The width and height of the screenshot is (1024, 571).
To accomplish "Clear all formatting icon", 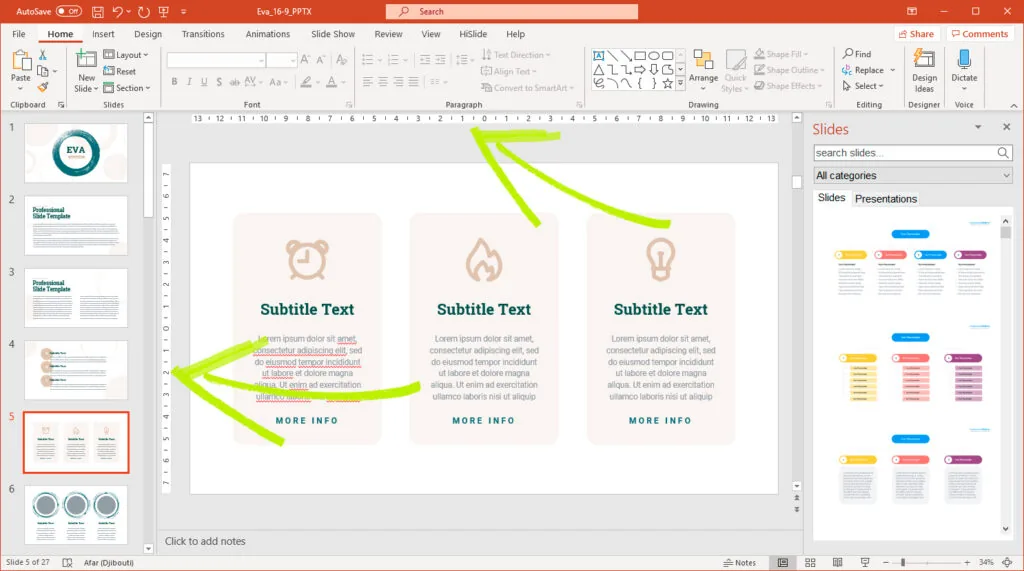I will tap(342, 60).
